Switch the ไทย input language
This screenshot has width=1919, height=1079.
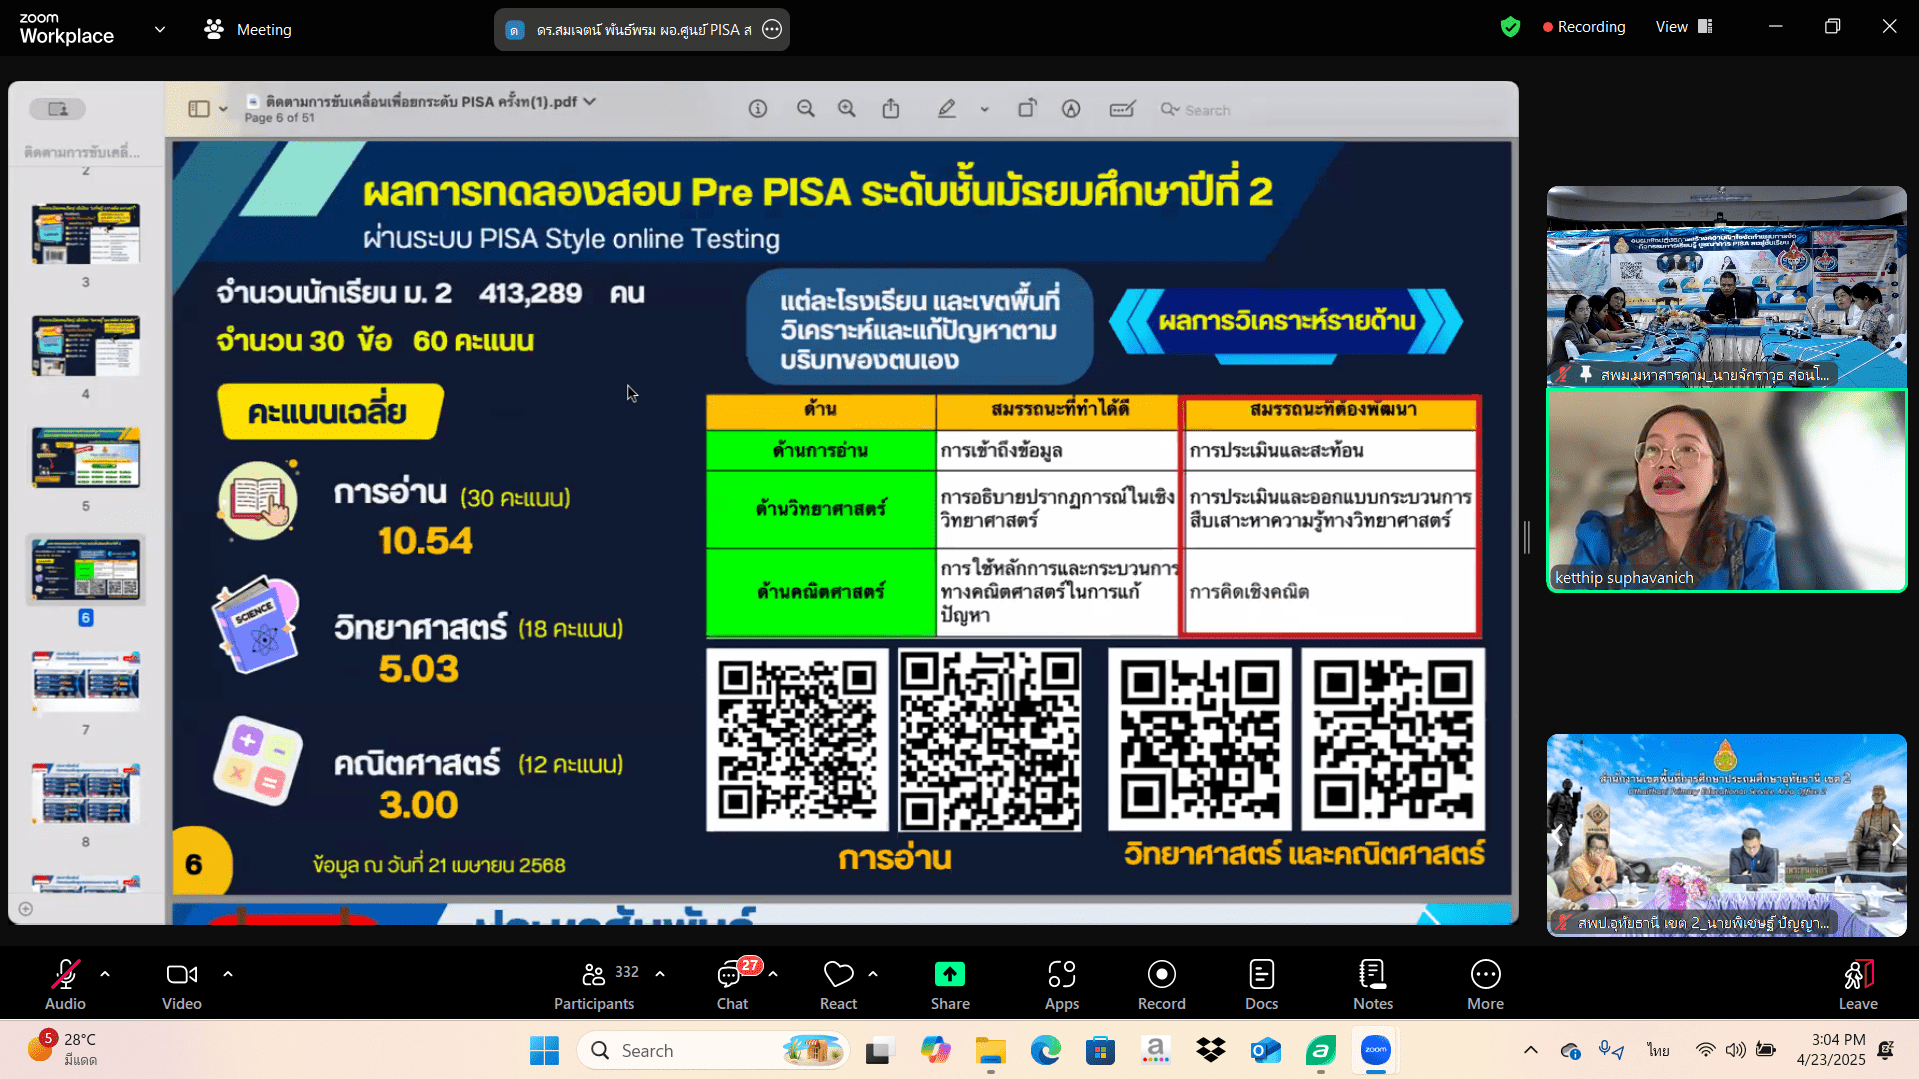(1659, 1050)
